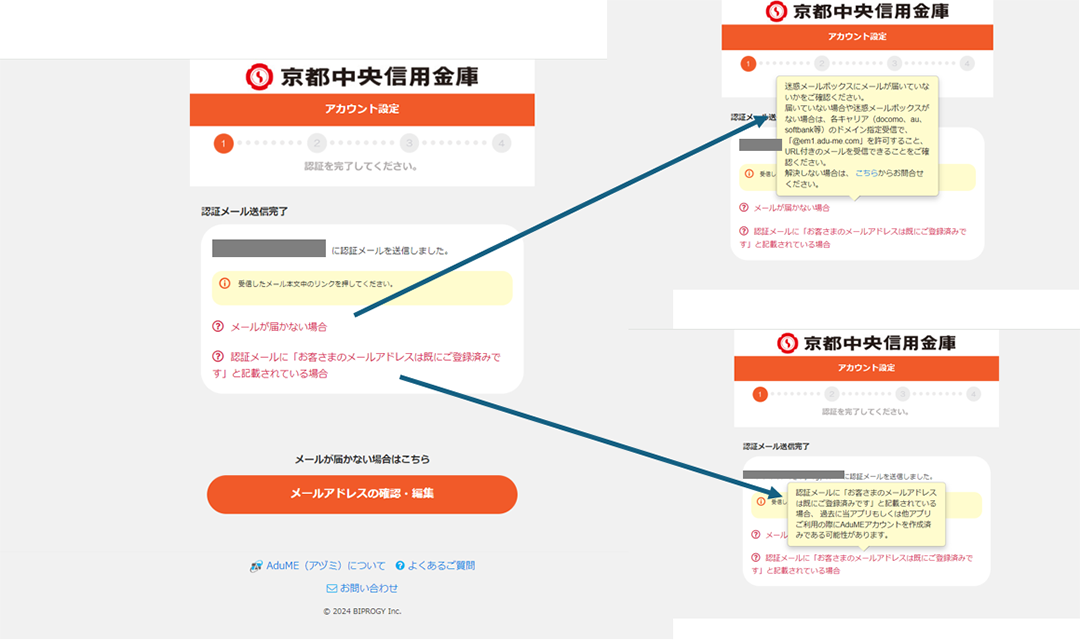Screen dimensions: 1080x640
Task: Click question icon beside メールが届かない場合 in largest page
Action: 218,327
